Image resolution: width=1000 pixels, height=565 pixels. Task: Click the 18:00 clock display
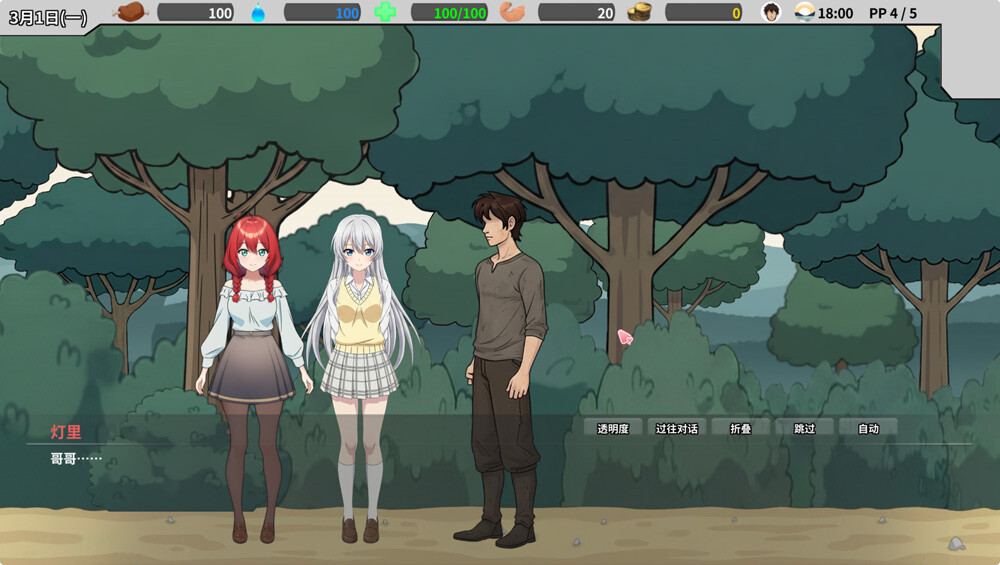pyautogui.click(x=835, y=13)
